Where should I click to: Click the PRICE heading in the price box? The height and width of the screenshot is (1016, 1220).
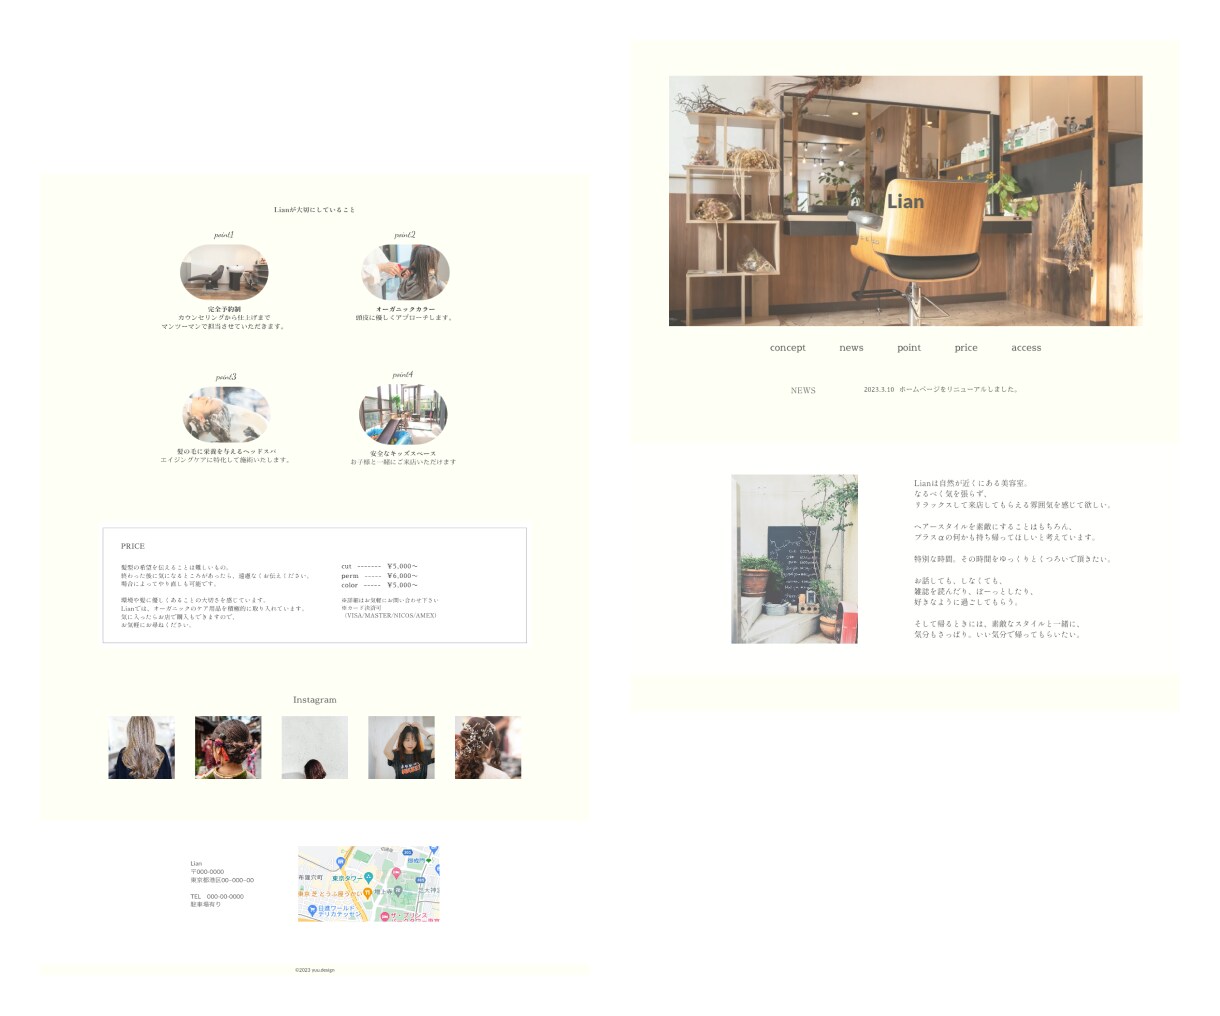(x=133, y=546)
